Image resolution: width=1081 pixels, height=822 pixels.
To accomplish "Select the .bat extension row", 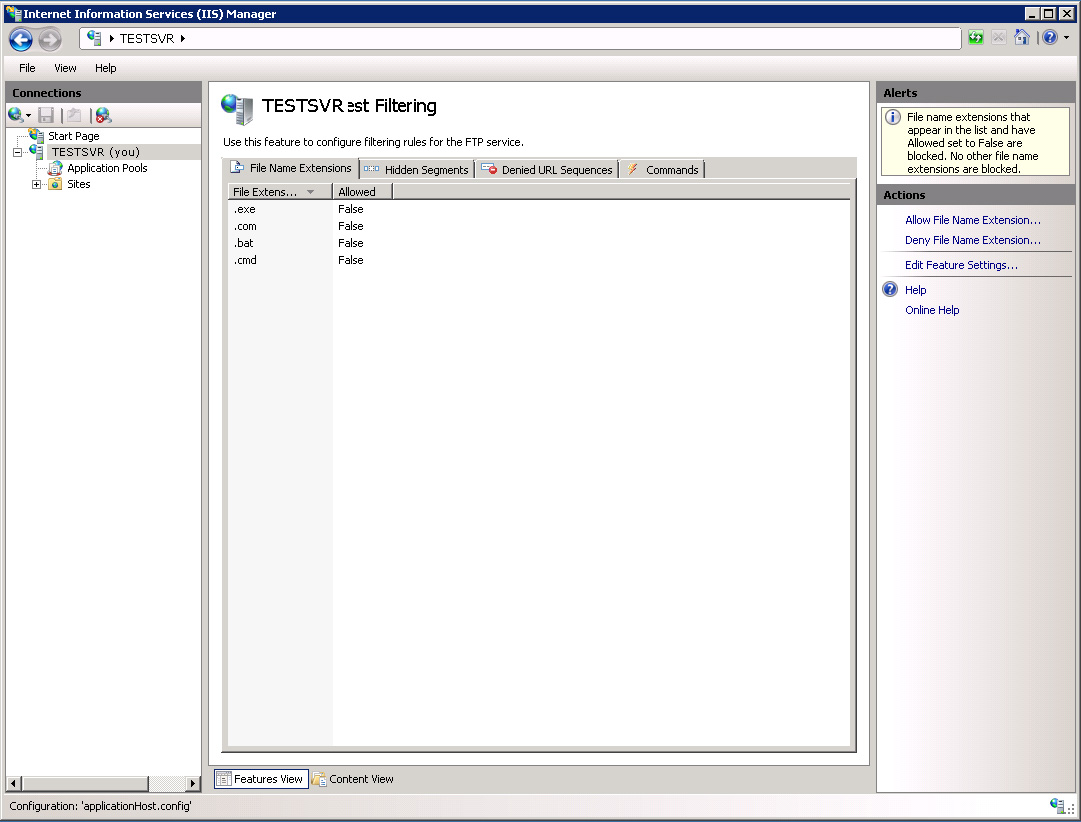I will click(x=538, y=243).
